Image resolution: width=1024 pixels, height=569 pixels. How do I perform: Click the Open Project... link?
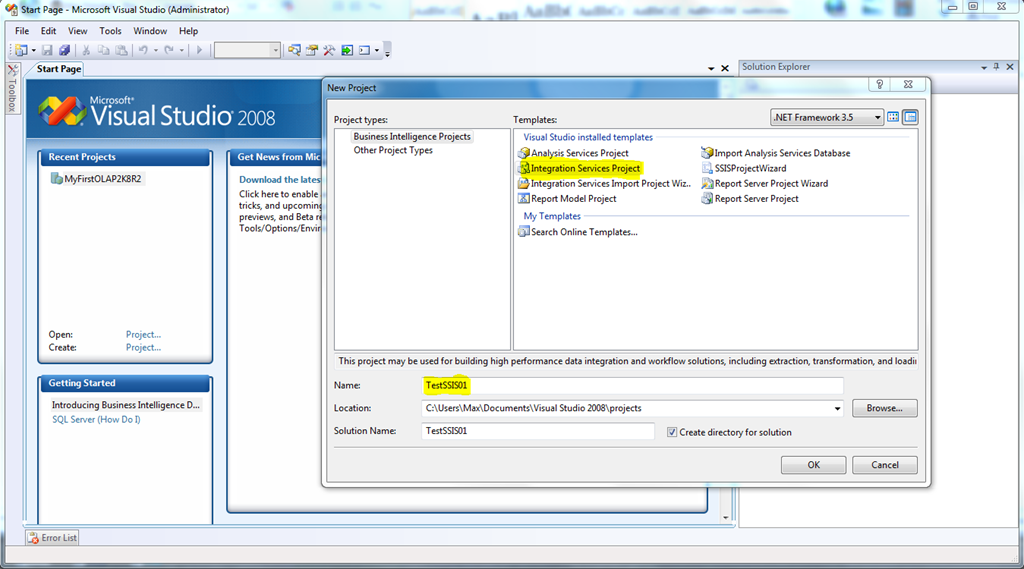tap(143, 334)
